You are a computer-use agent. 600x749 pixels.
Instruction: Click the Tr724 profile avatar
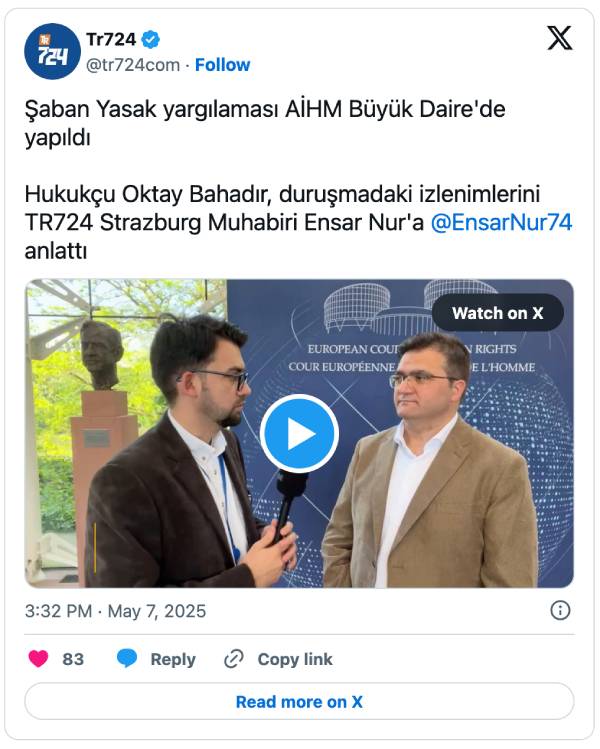point(53,51)
